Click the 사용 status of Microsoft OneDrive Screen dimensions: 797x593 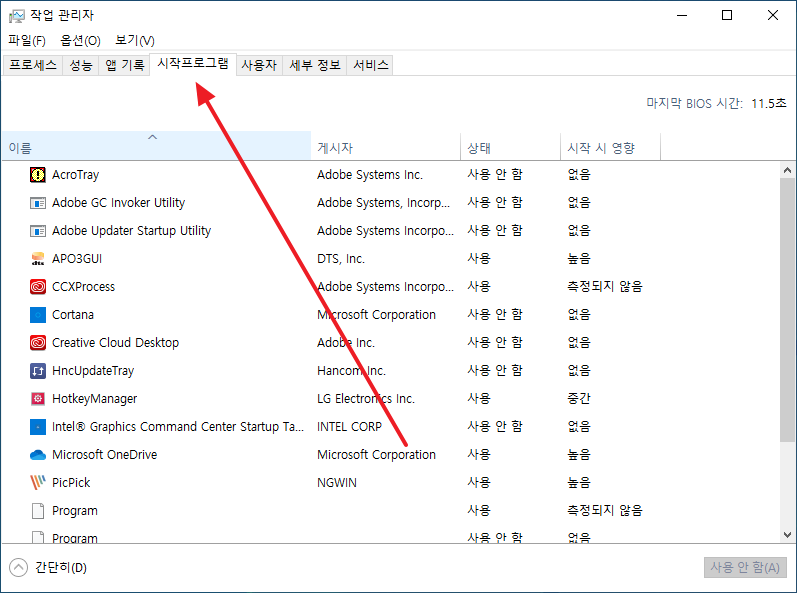[x=479, y=454]
